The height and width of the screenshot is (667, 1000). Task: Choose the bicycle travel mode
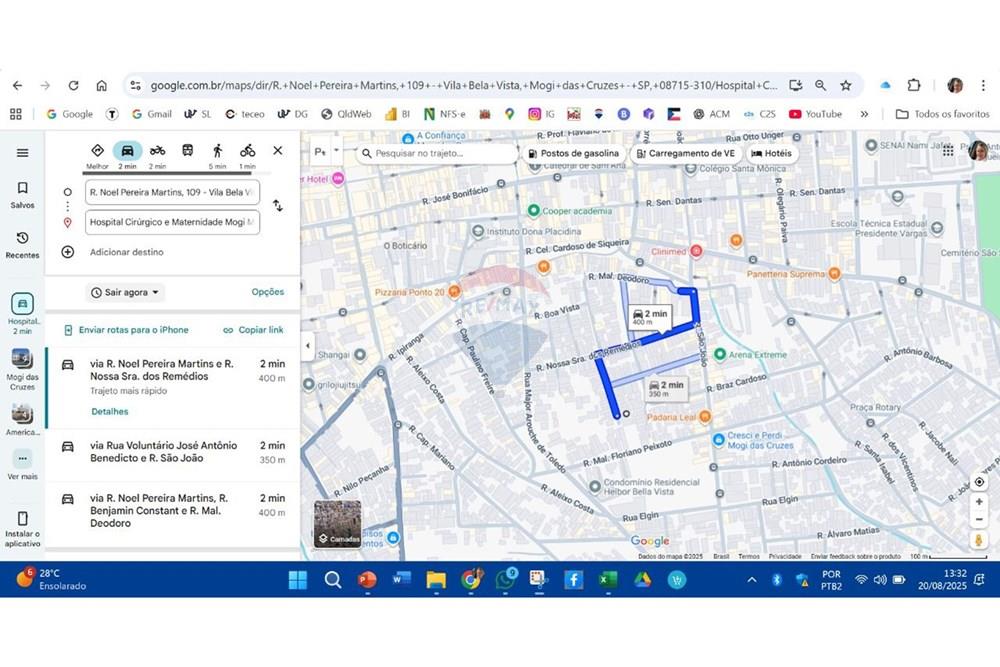click(247, 151)
